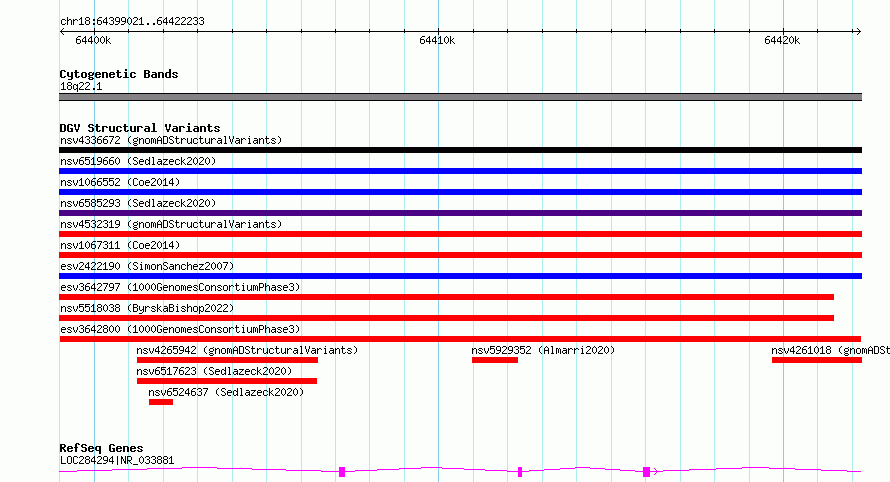This screenshot has width=890, height=482.
Task: Open variant nsv1066552 (Coe2014) label
Action: [120, 182]
